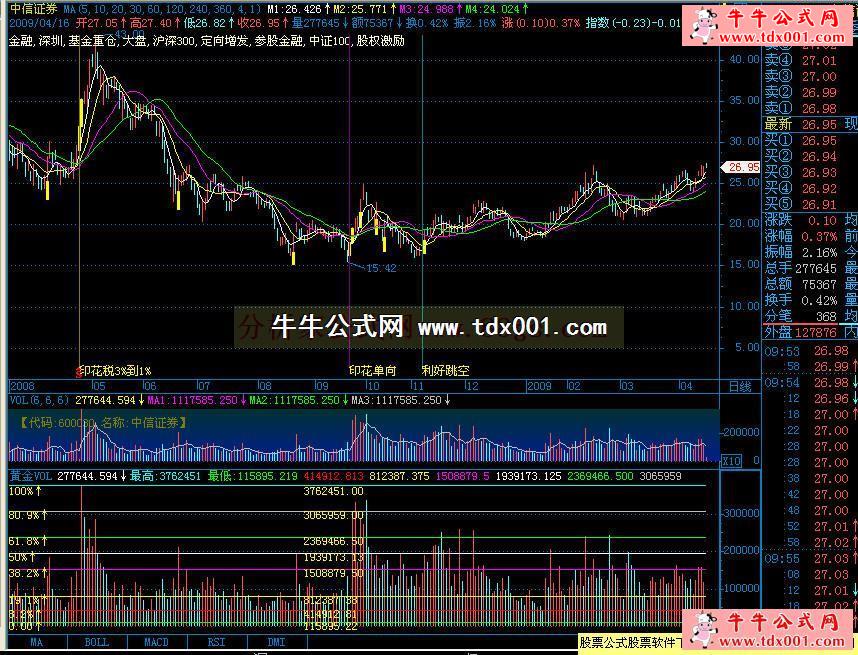The width and height of the screenshot is (858, 655).
Task: Click the X10 volume scale label
Action: (x=731, y=461)
